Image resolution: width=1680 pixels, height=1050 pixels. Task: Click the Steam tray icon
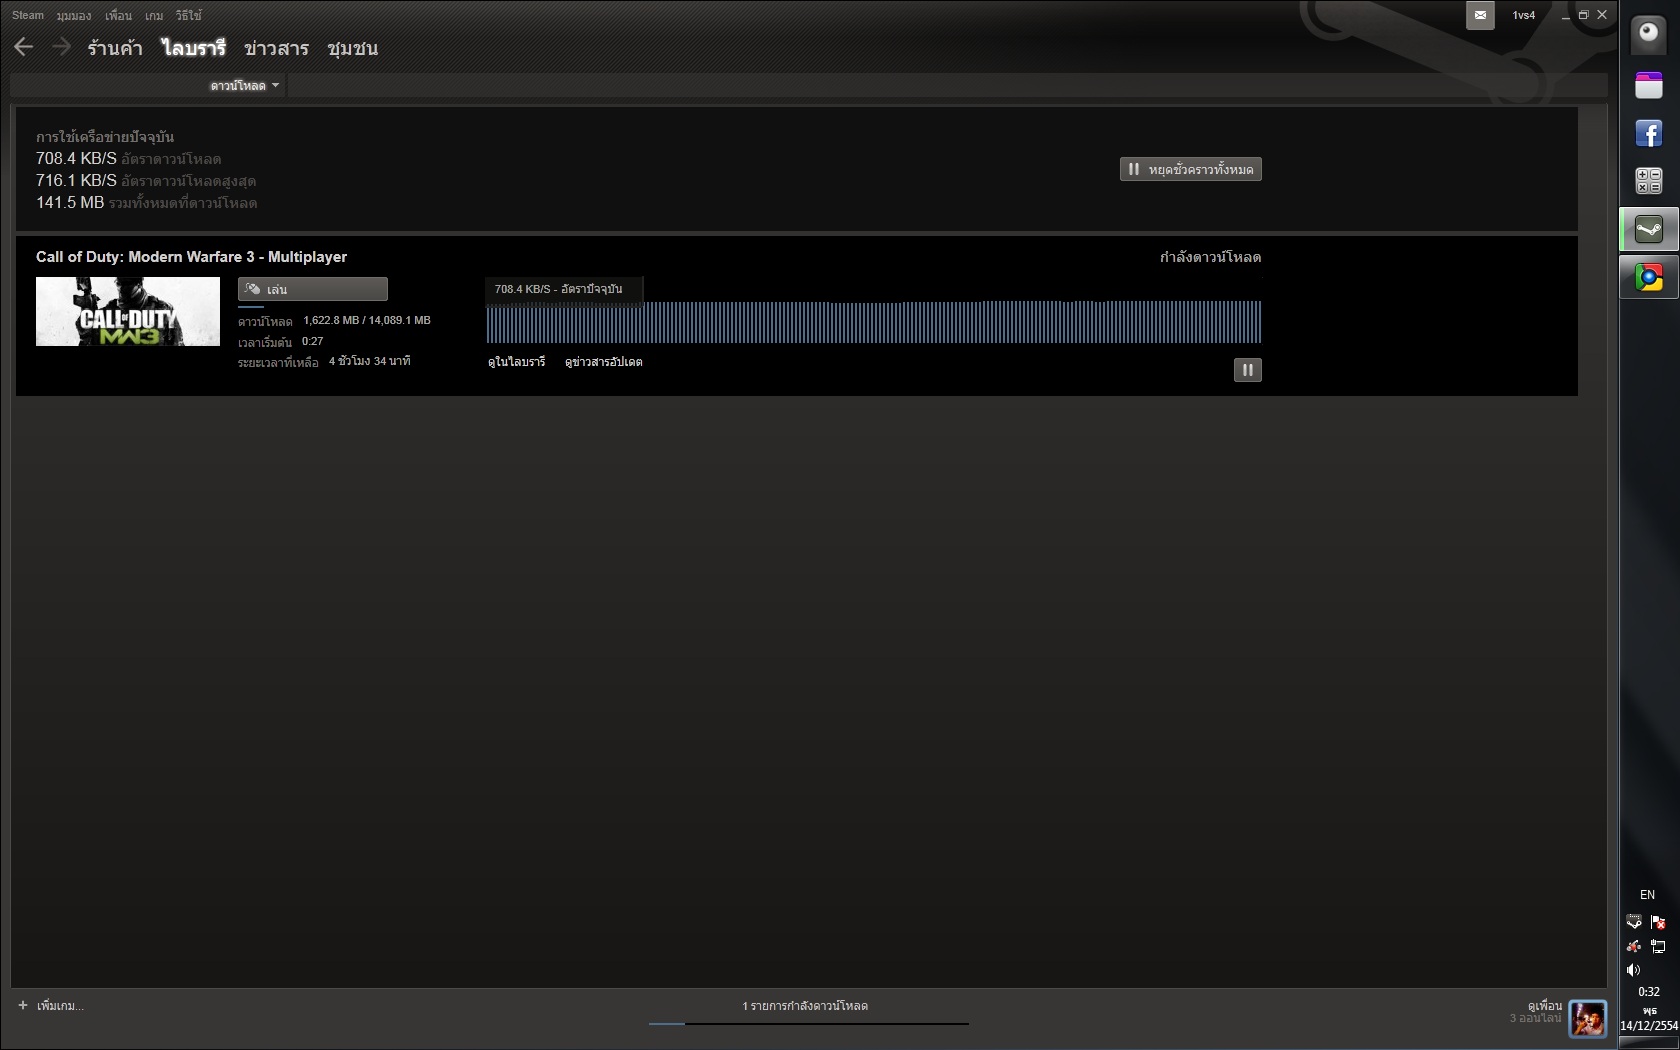click(x=1634, y=921)
